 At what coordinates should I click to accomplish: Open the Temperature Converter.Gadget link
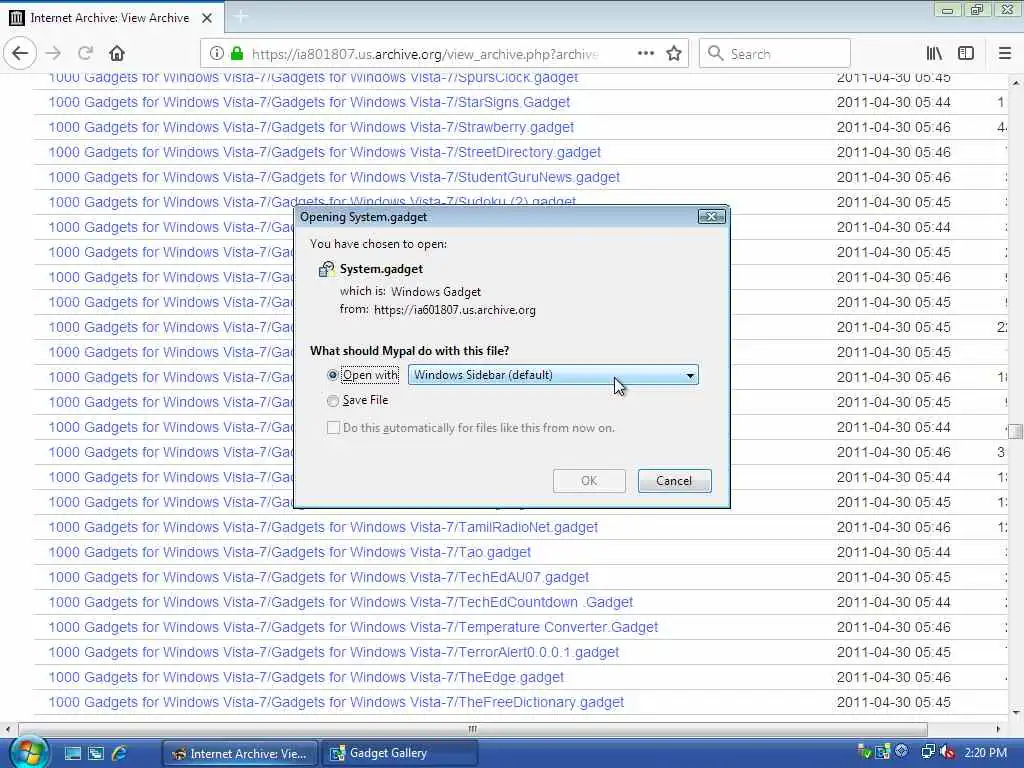[353, 627]
